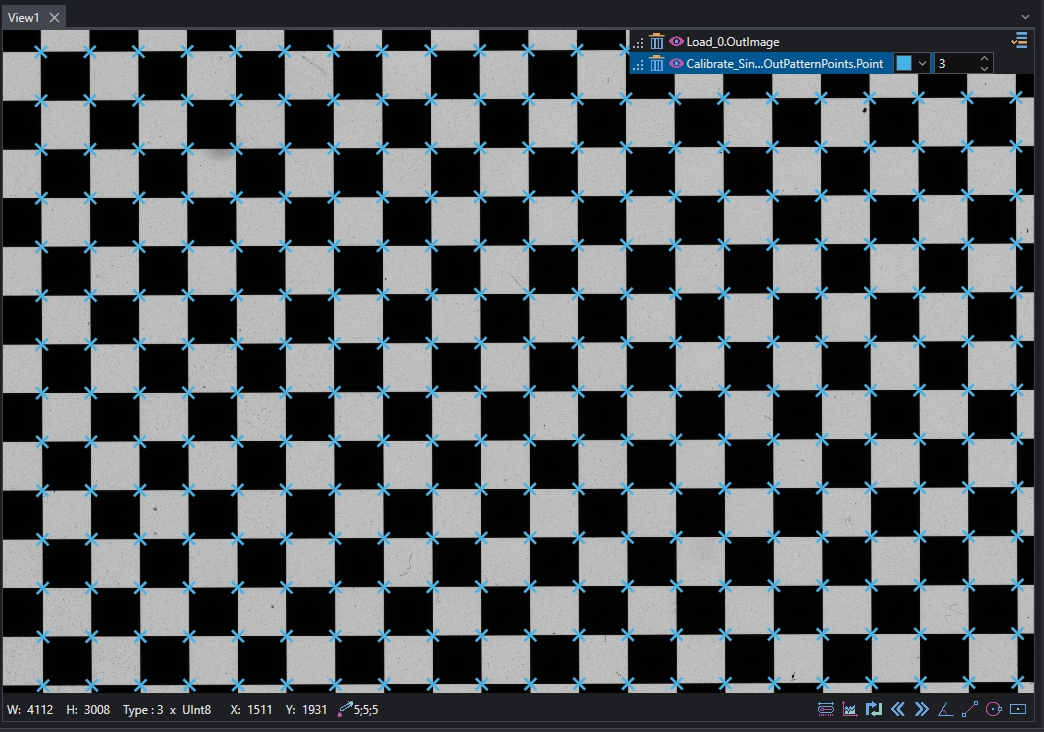Open the profile chart tool icon
Screen dimensions: 1044x732
click(x=850, y=709)
